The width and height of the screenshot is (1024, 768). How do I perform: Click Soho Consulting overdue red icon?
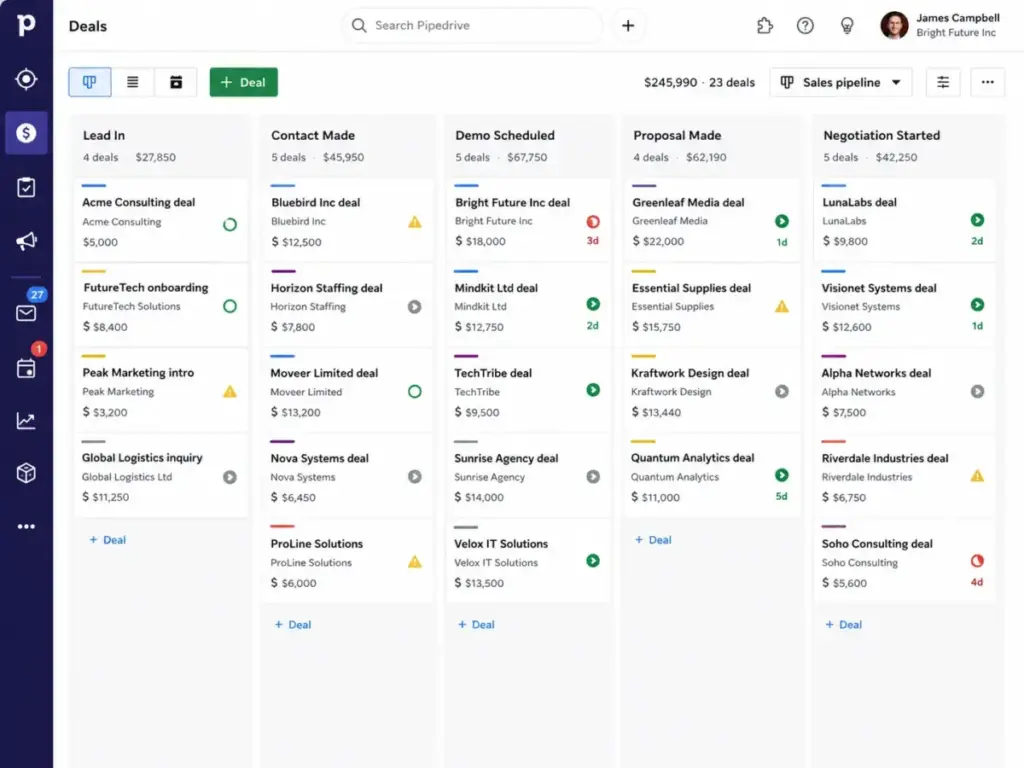977,561
